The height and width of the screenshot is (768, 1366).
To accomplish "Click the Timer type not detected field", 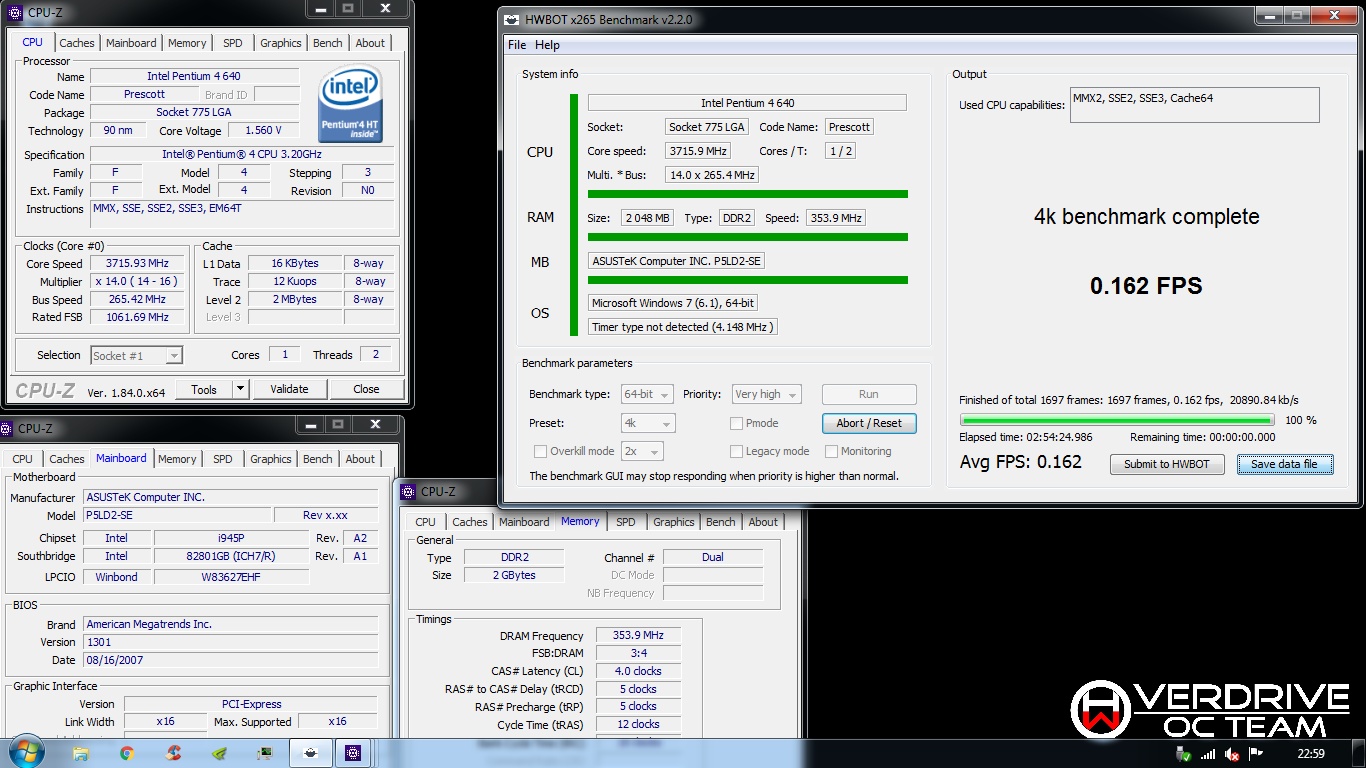I will 682,327.
